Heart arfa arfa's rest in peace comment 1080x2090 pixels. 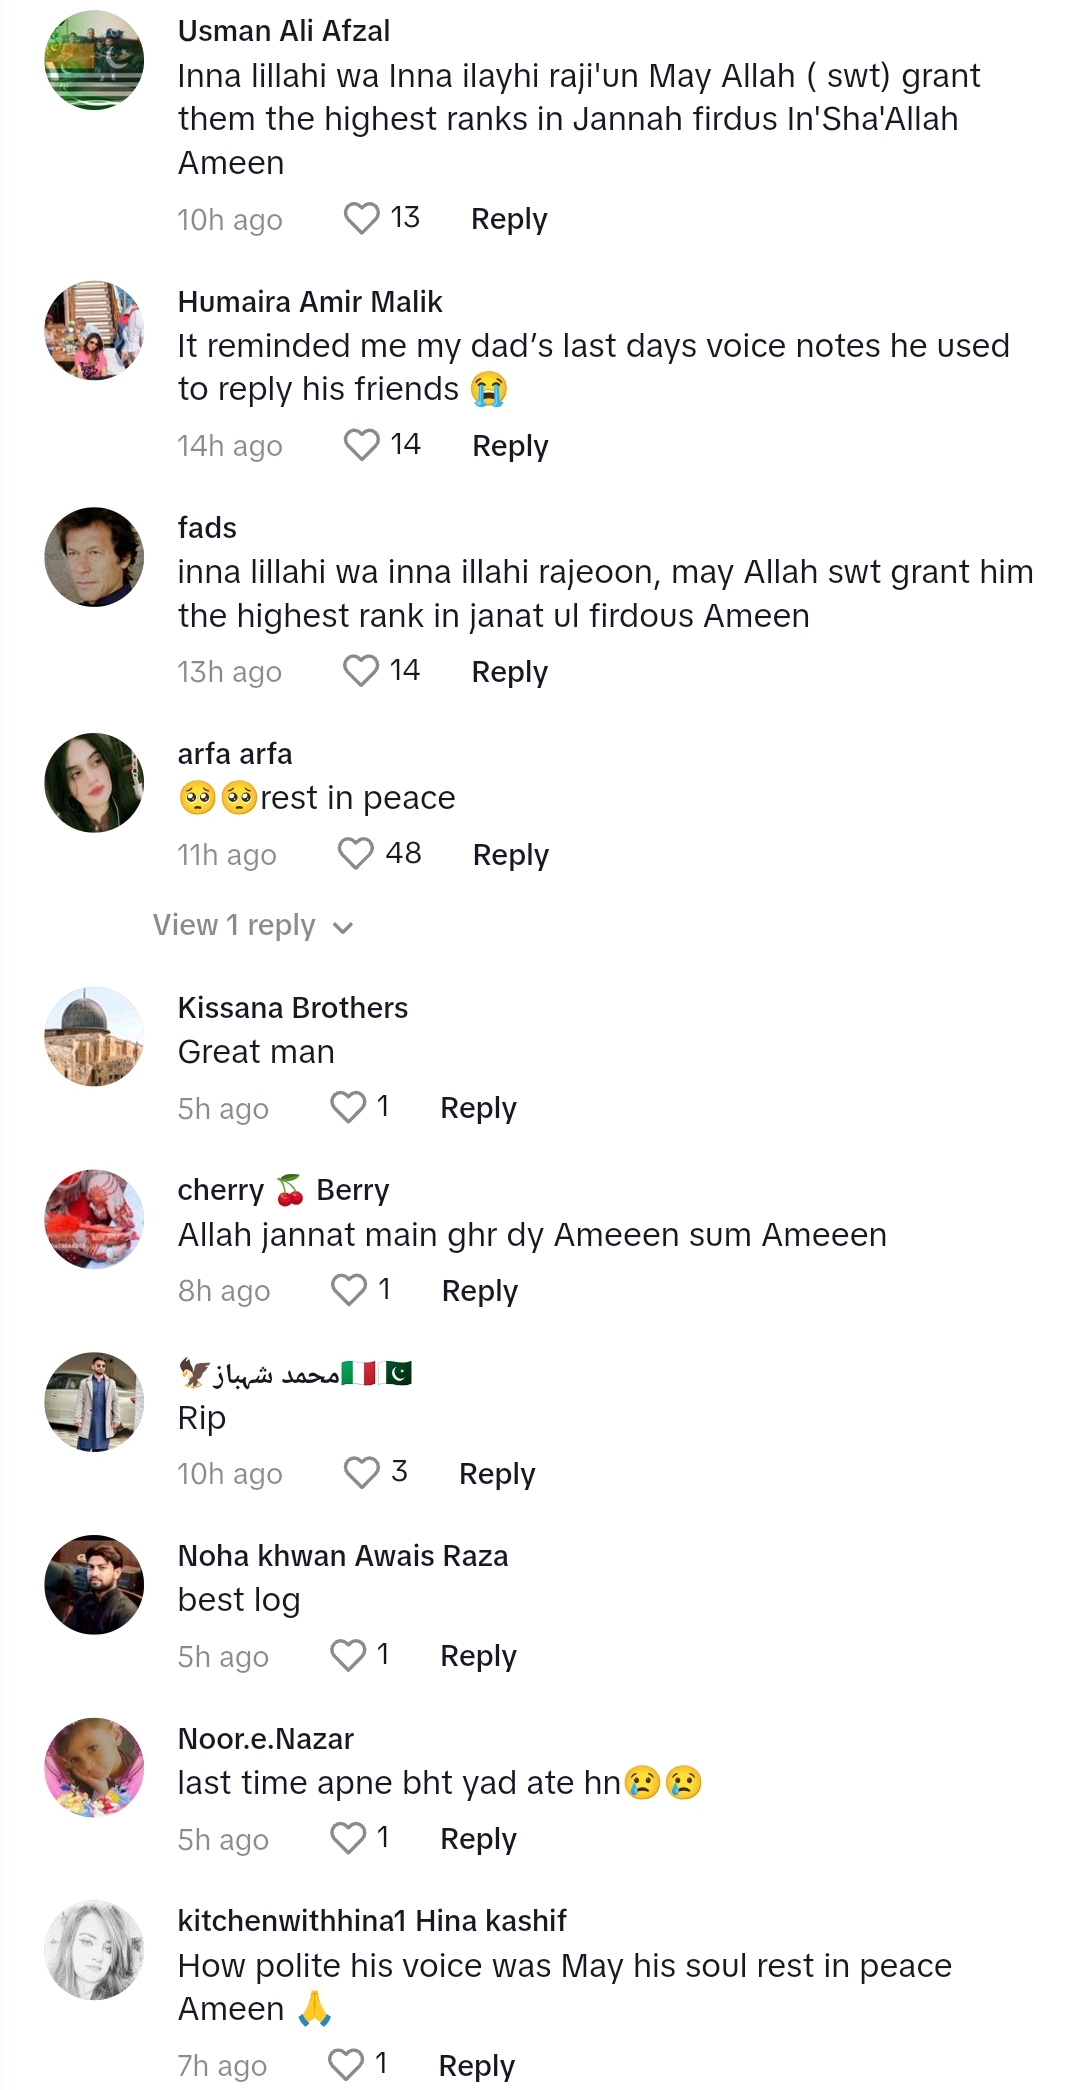(x=355, y=854)
